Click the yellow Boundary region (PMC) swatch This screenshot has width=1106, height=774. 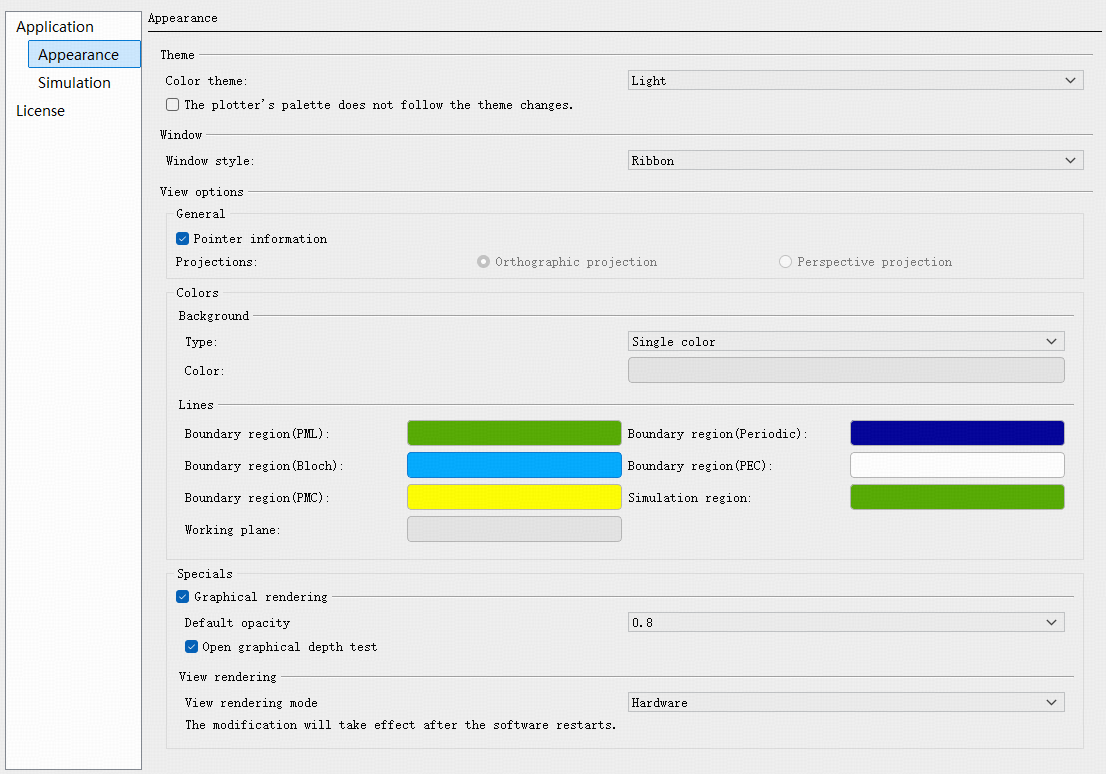tap(514, 497)
